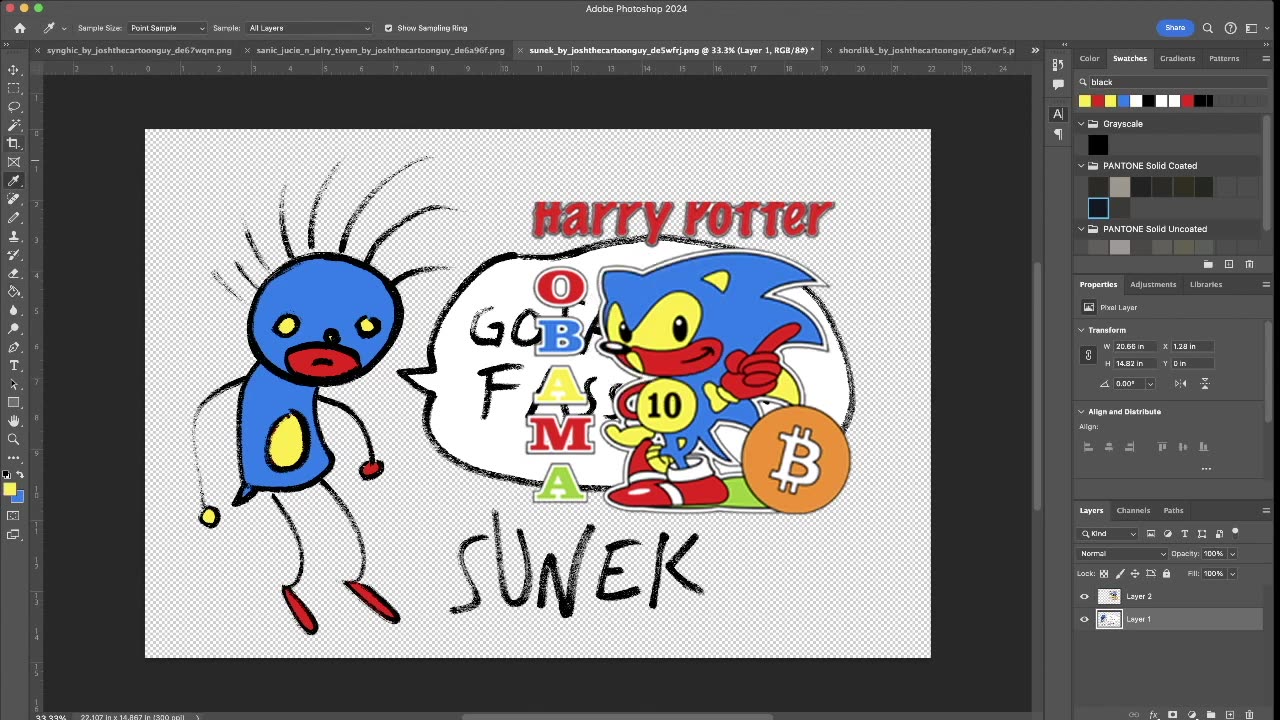Open the Sample All Layers dropdown
Image resolution: width=1280 pixels, height=720 pixels.
pos(308,28)
